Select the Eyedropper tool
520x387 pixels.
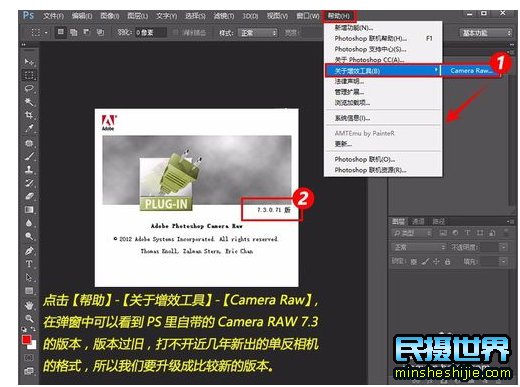pos(29,128)
